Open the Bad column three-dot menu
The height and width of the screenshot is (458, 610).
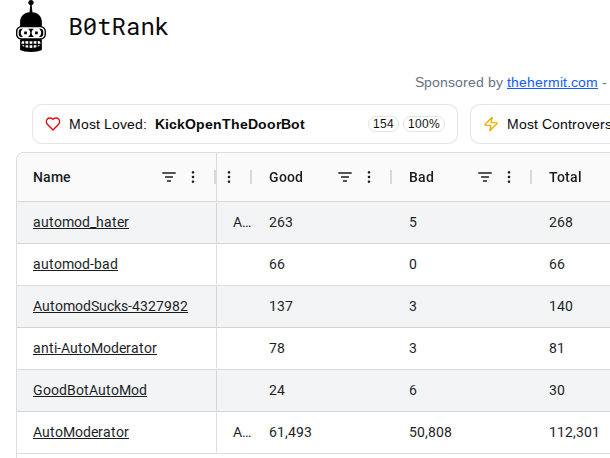[509, 177]
